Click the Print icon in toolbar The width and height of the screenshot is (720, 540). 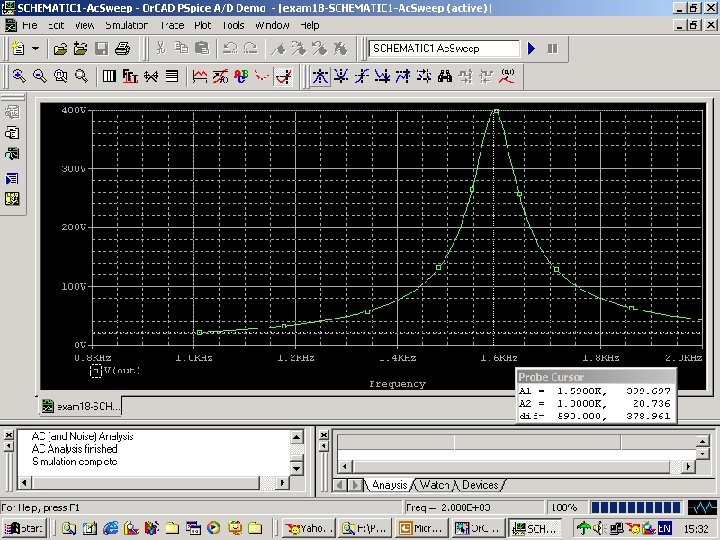click(123, 48)
